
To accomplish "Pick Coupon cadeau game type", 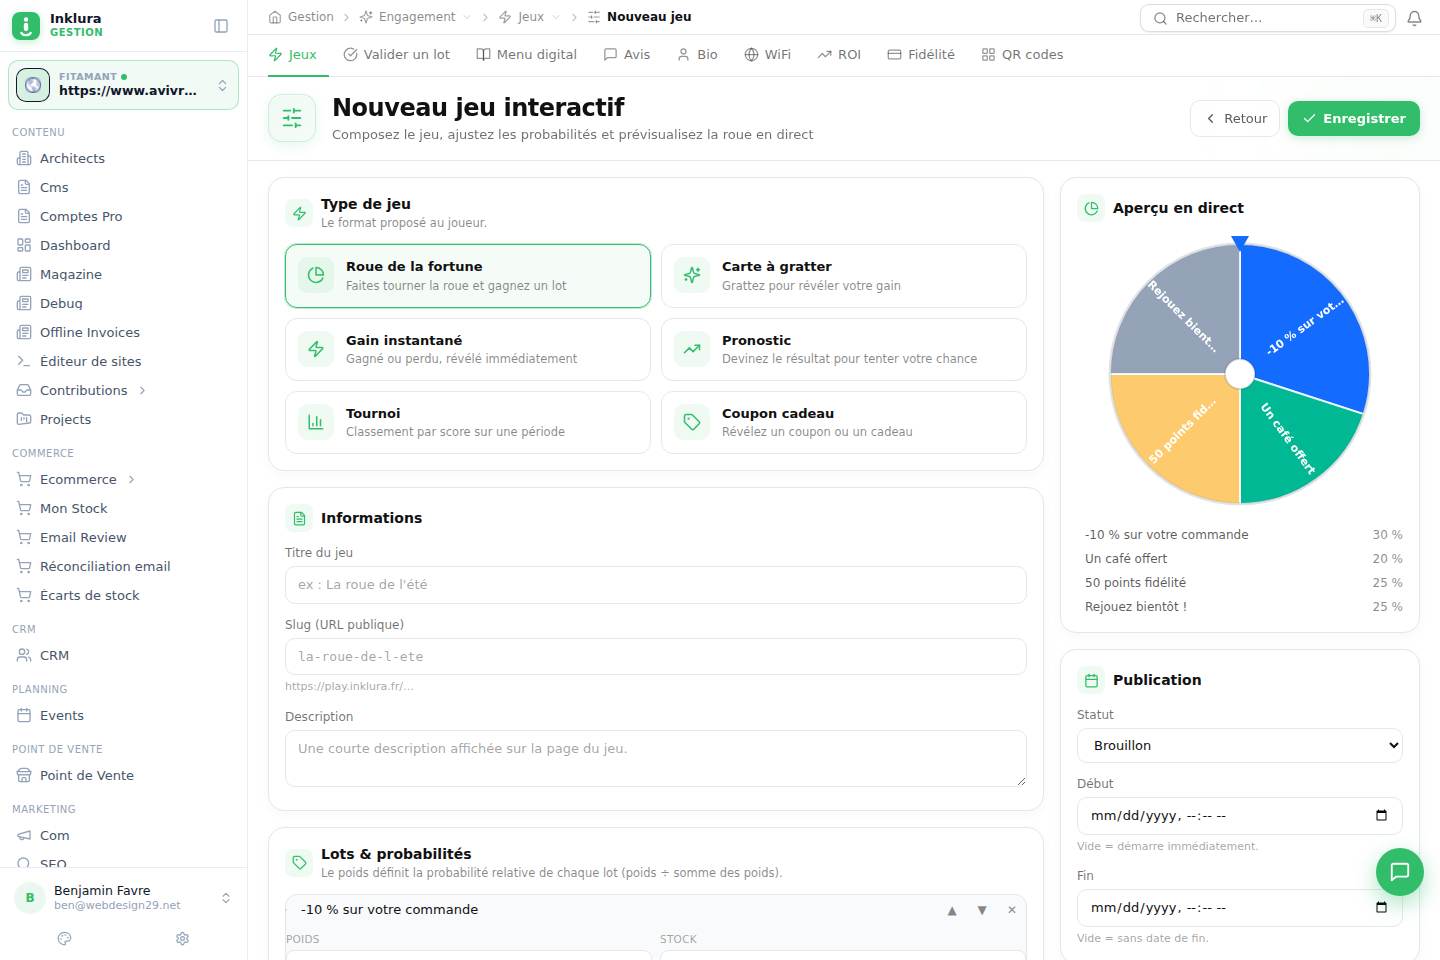I will [x=844, y=422].
